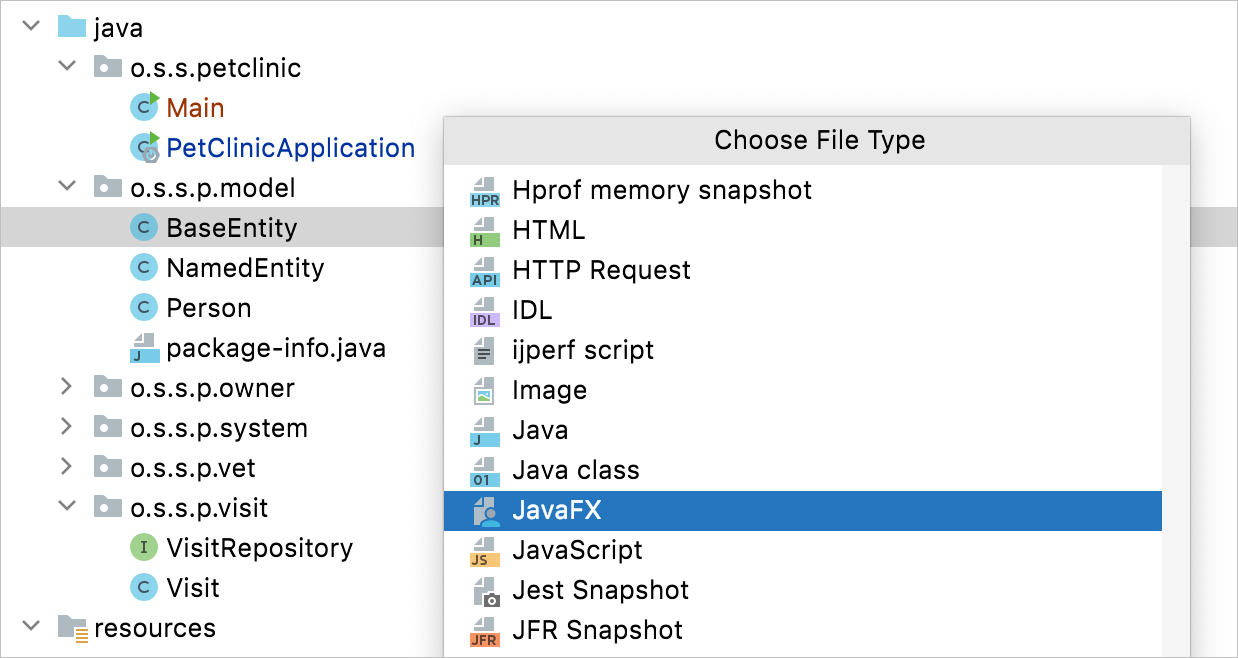Expand the o.s.s.p.vet package
This screenshot has height=658, width=1238.
(66, 467)
